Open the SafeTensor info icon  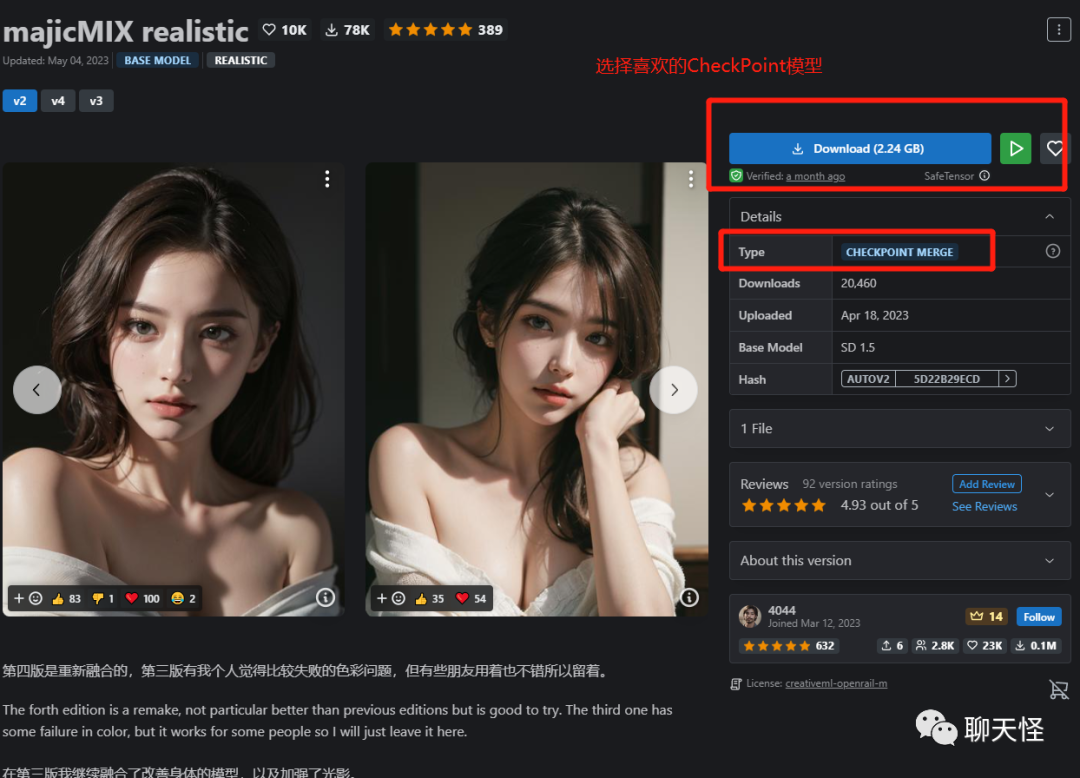[984, 176]
